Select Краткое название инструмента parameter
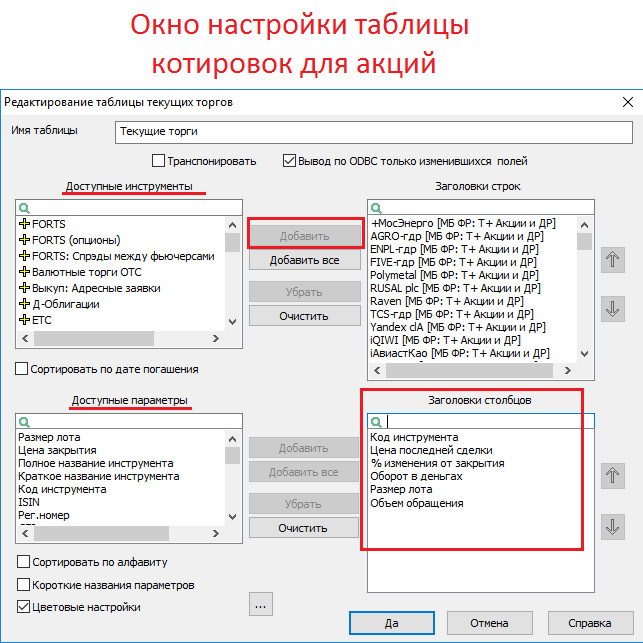643x643 pixels. pyautogui.click(x=99, y=477)
